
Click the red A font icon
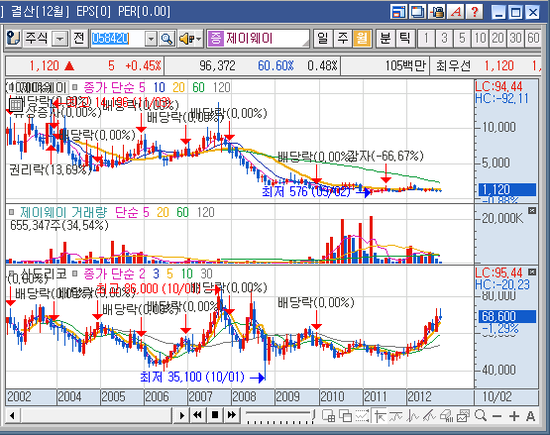coord(456,12)
